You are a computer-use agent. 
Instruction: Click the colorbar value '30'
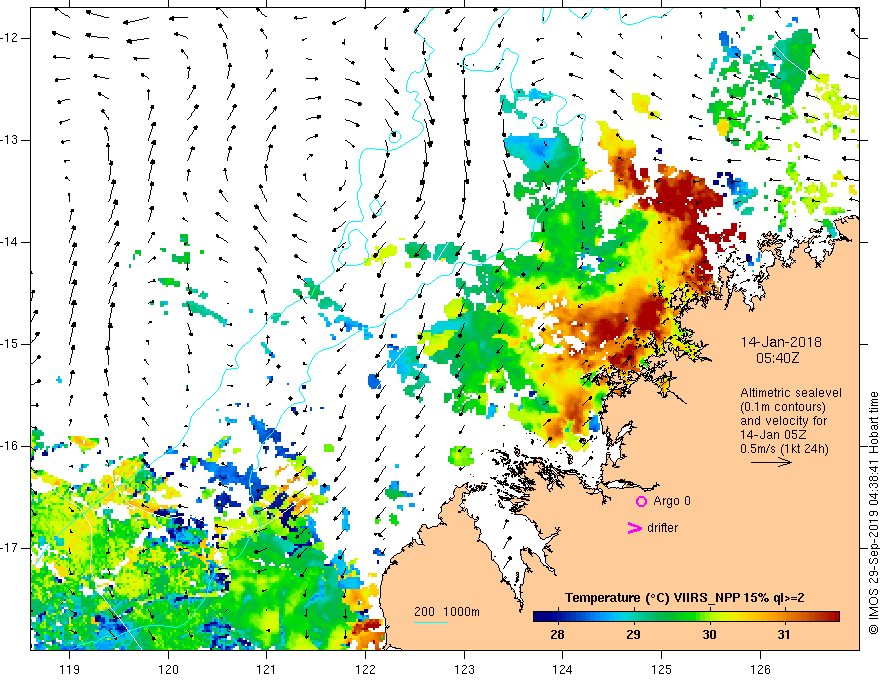pos(709,635)
